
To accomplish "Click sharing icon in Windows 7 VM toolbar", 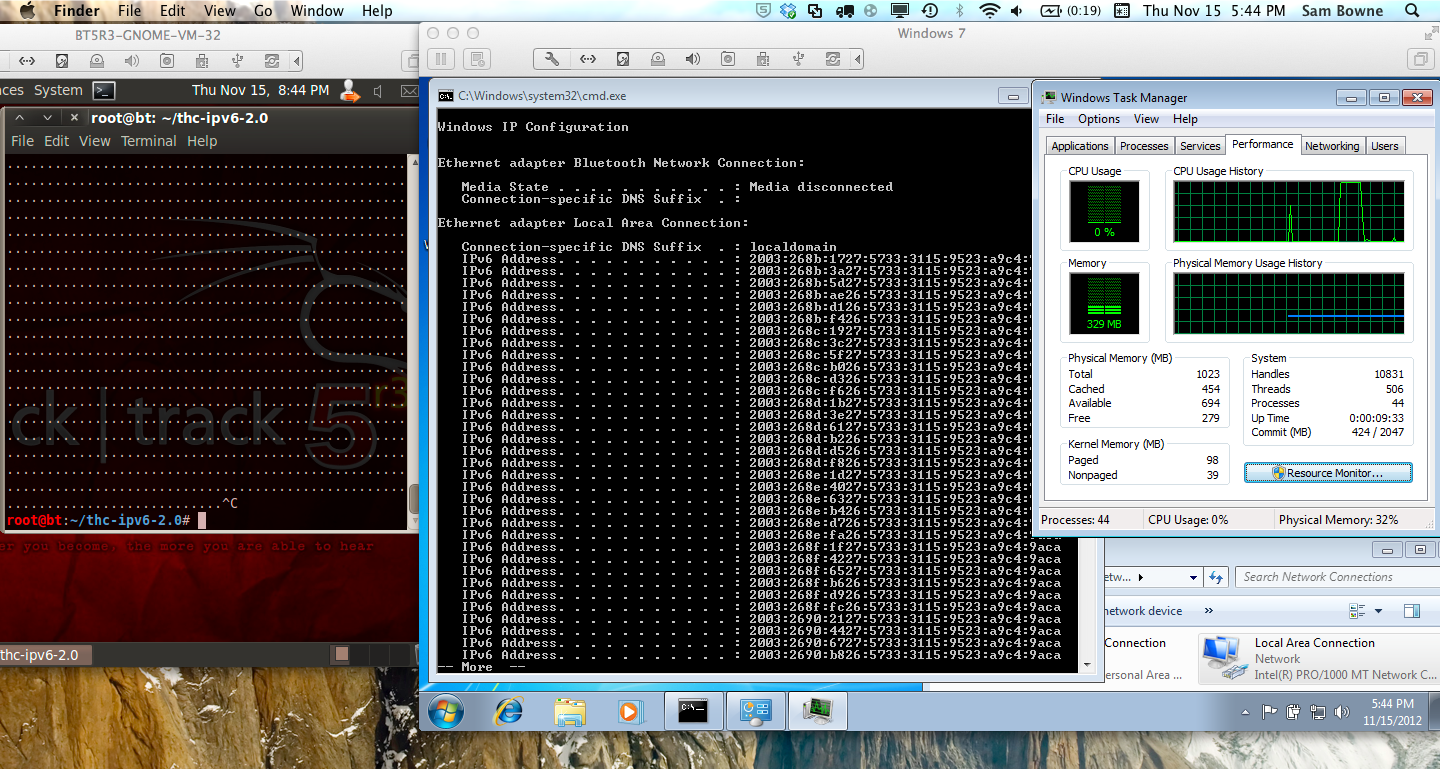I will pyautogui.click(x=832, y=59).
